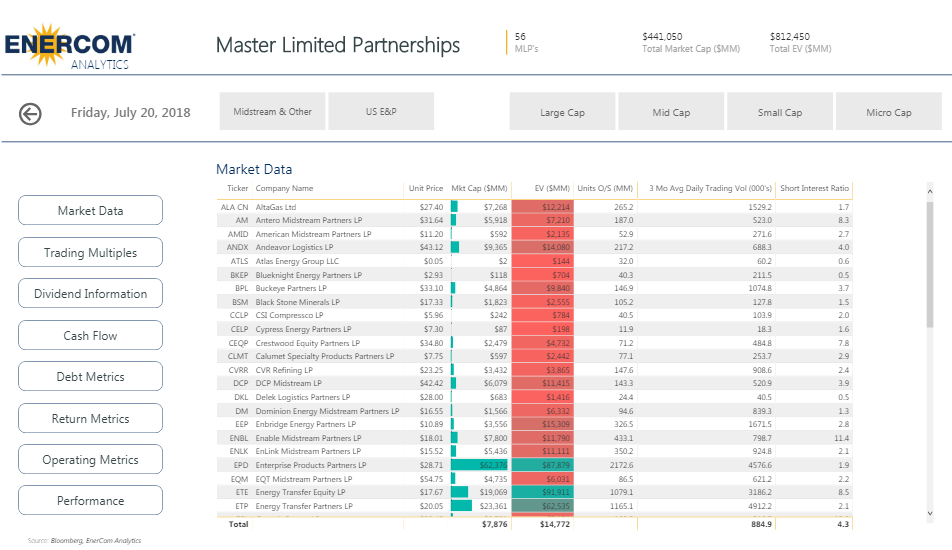Screen dimensions: 952x550
Task: Sort table by Unit Price column header
Action: tap(425, 188)
